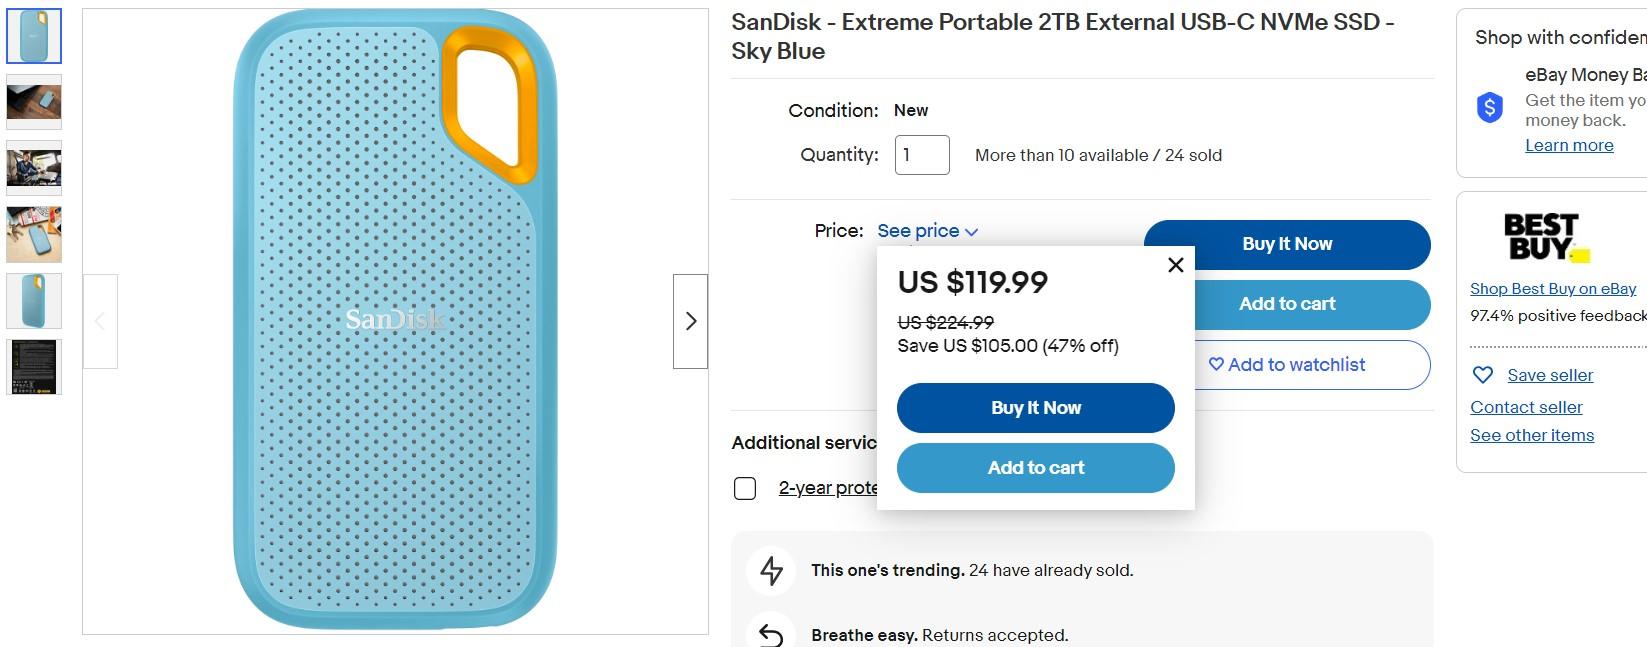
Task: Open the Shop Best Buy on eBay link
Action: pos(1552,289)
